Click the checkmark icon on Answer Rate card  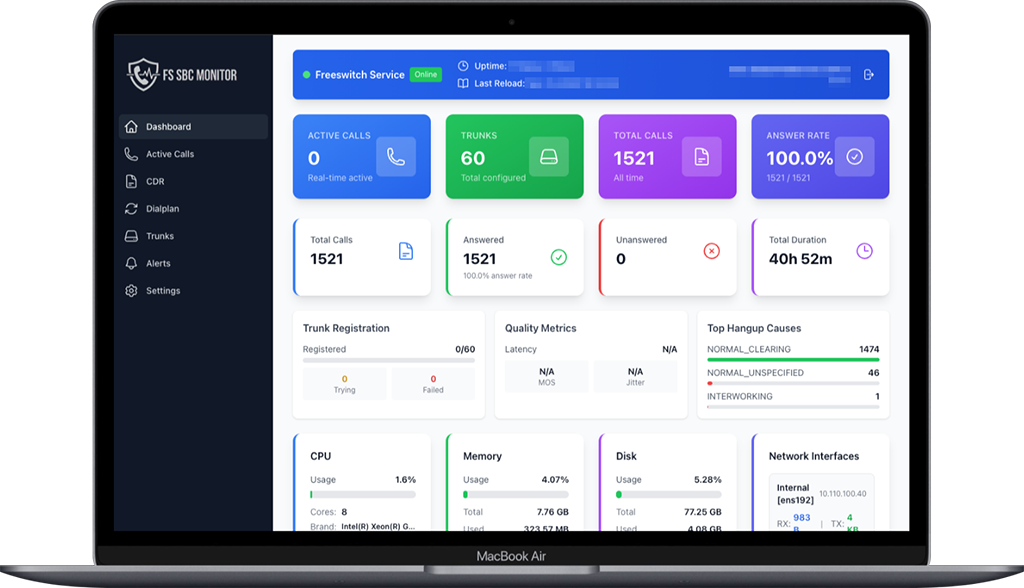point(854,157)
